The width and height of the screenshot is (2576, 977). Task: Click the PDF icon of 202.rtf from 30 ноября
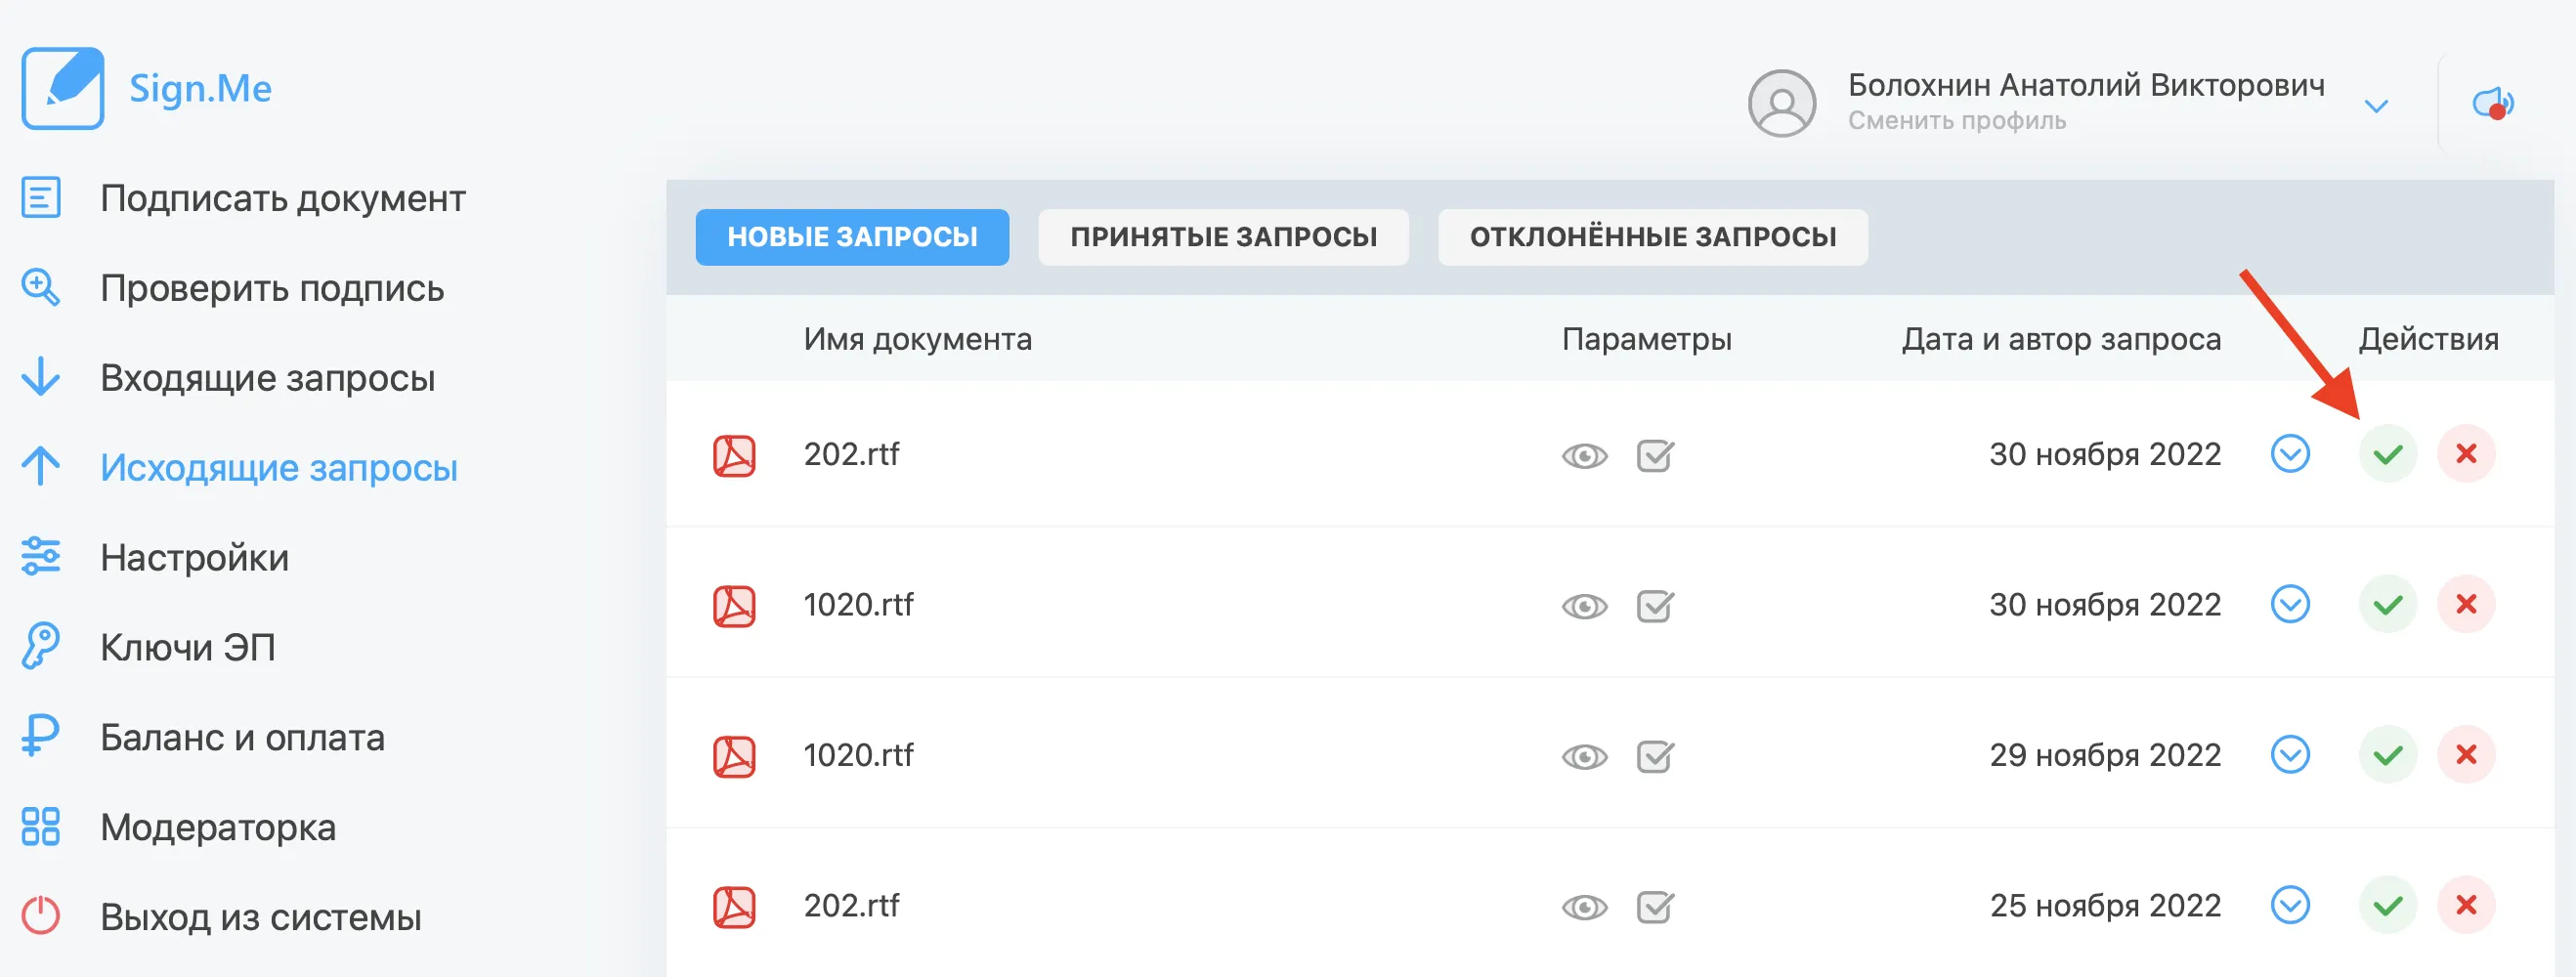[x=734, y=455]
